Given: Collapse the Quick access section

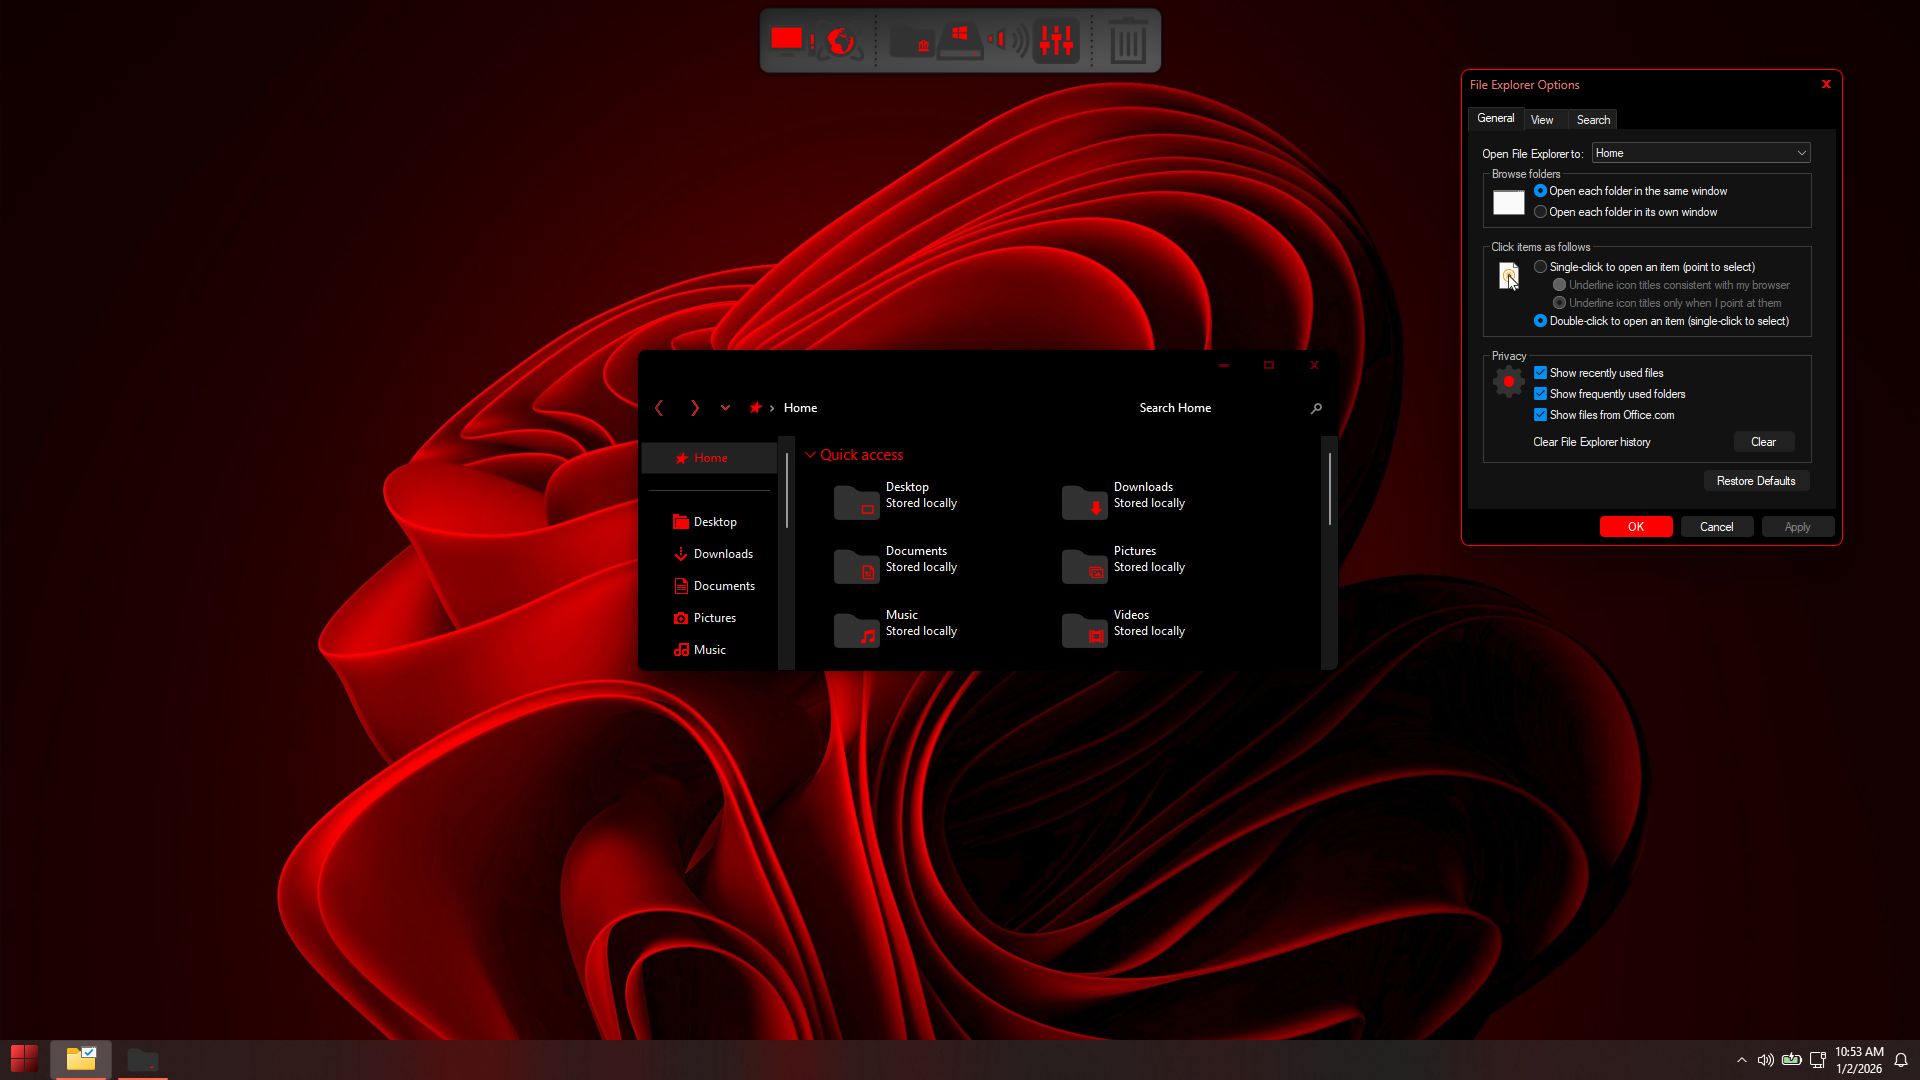Looking at the screenshot, I should [810, 455].
